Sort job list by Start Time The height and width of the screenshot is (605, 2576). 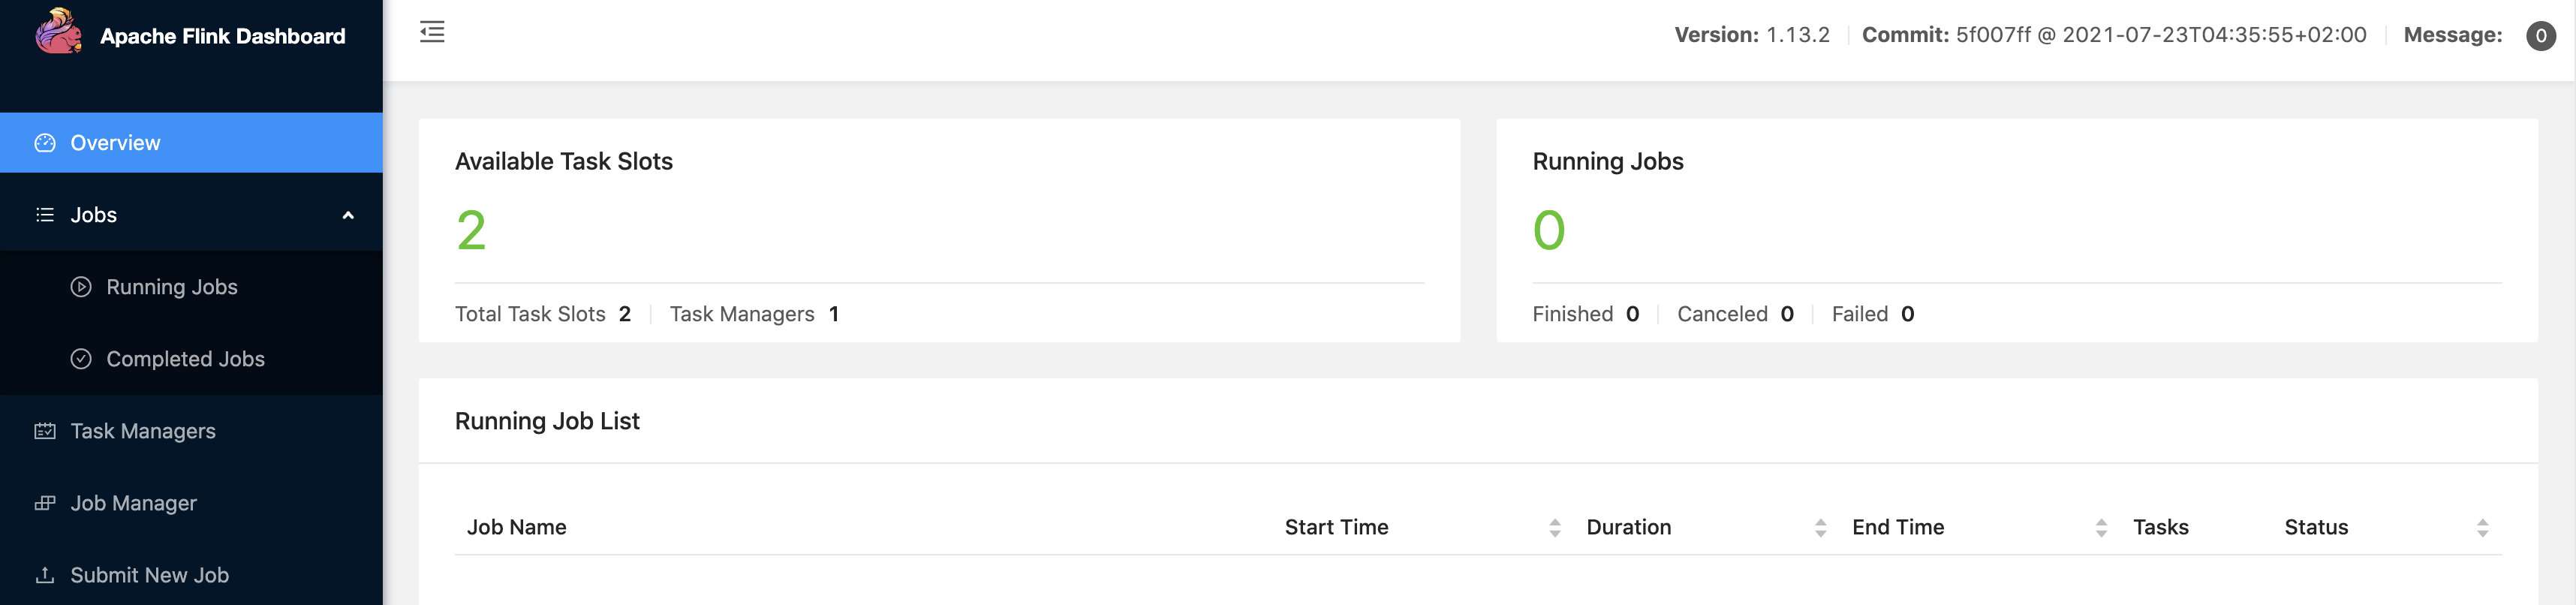click(1554, 528)
